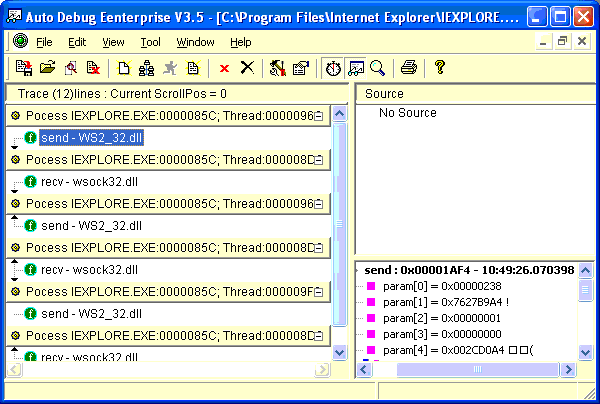The height and width of the screenshot is (404, 600).
Task: Close the inner document window
Action: tap(582, 41)
